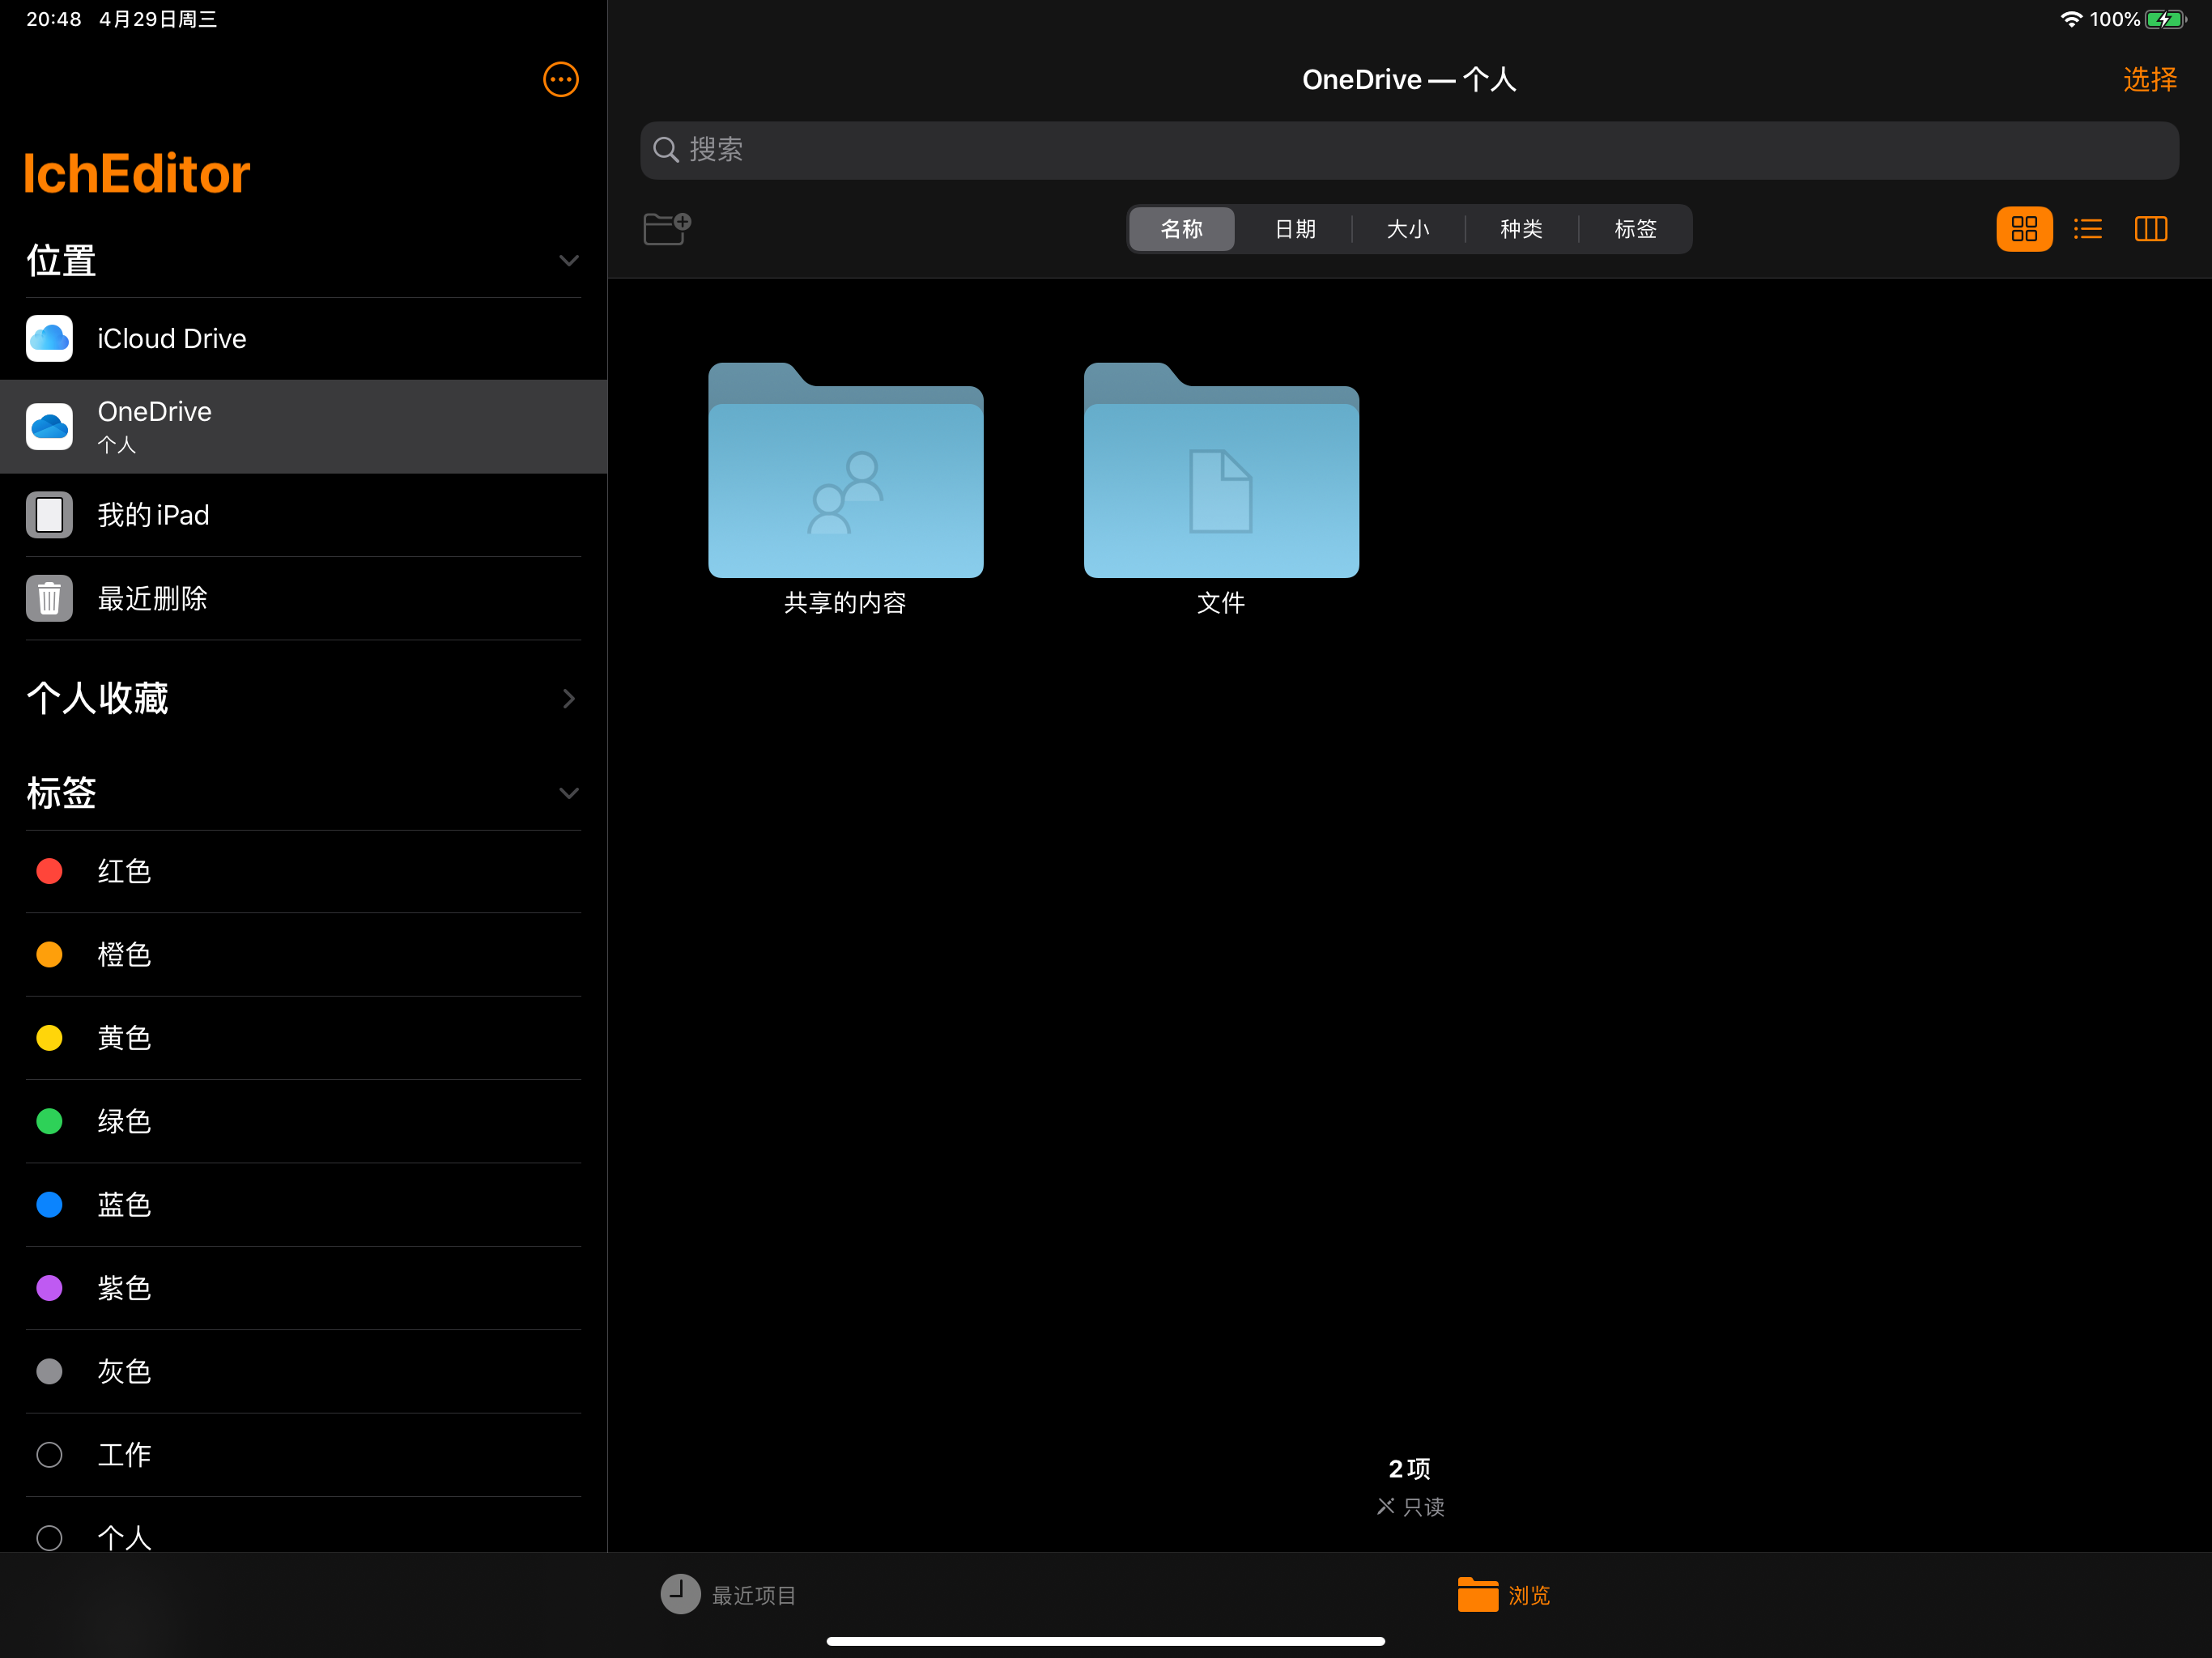Switch to the Browse tab
Viewport: 2212px width, 1658px height.
pos(1503,1594)
